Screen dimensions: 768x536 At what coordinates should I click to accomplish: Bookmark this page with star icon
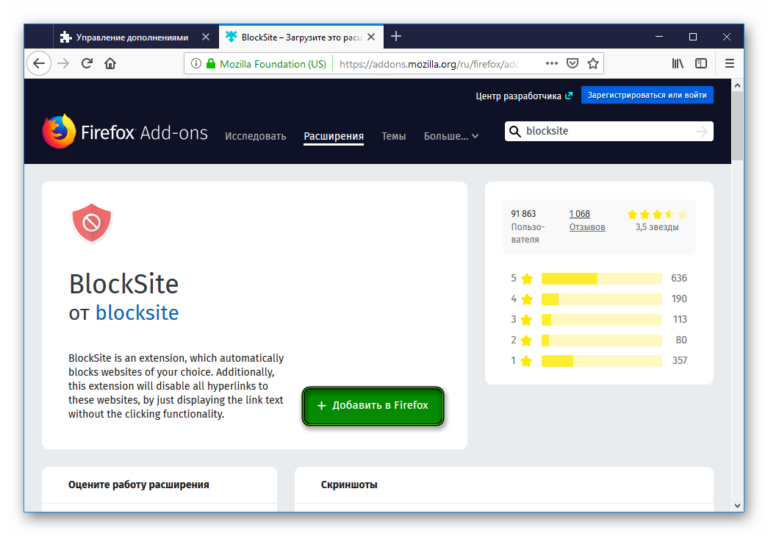click(x=593, y=63)
